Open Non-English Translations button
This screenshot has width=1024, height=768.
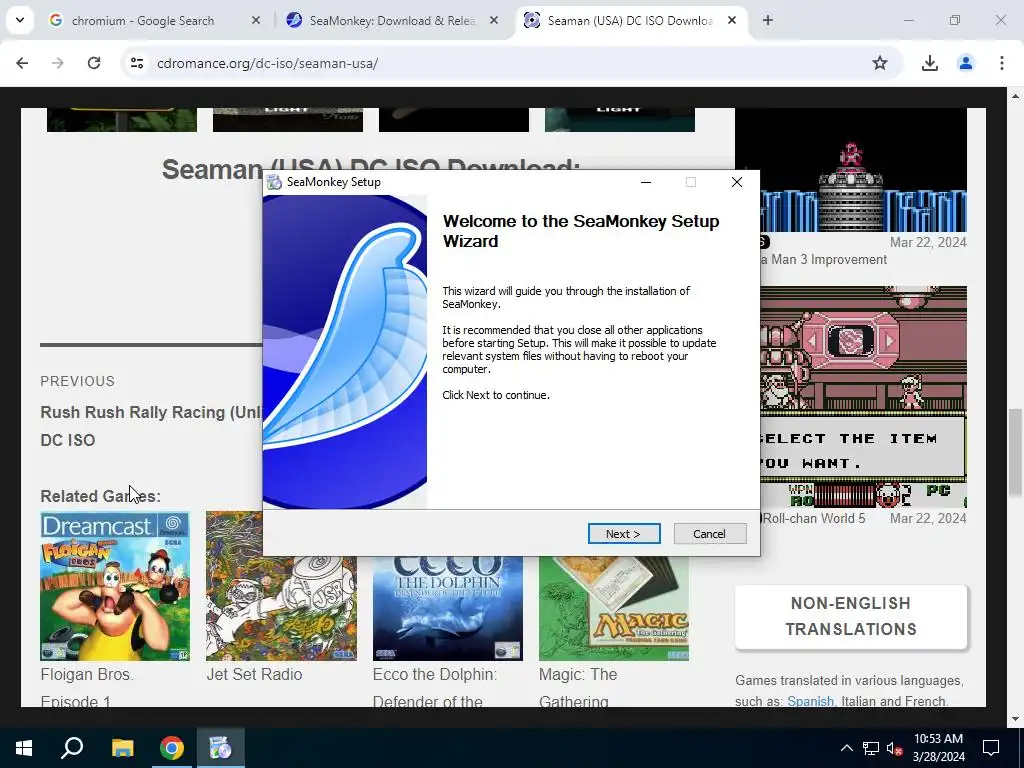(850, 616)
